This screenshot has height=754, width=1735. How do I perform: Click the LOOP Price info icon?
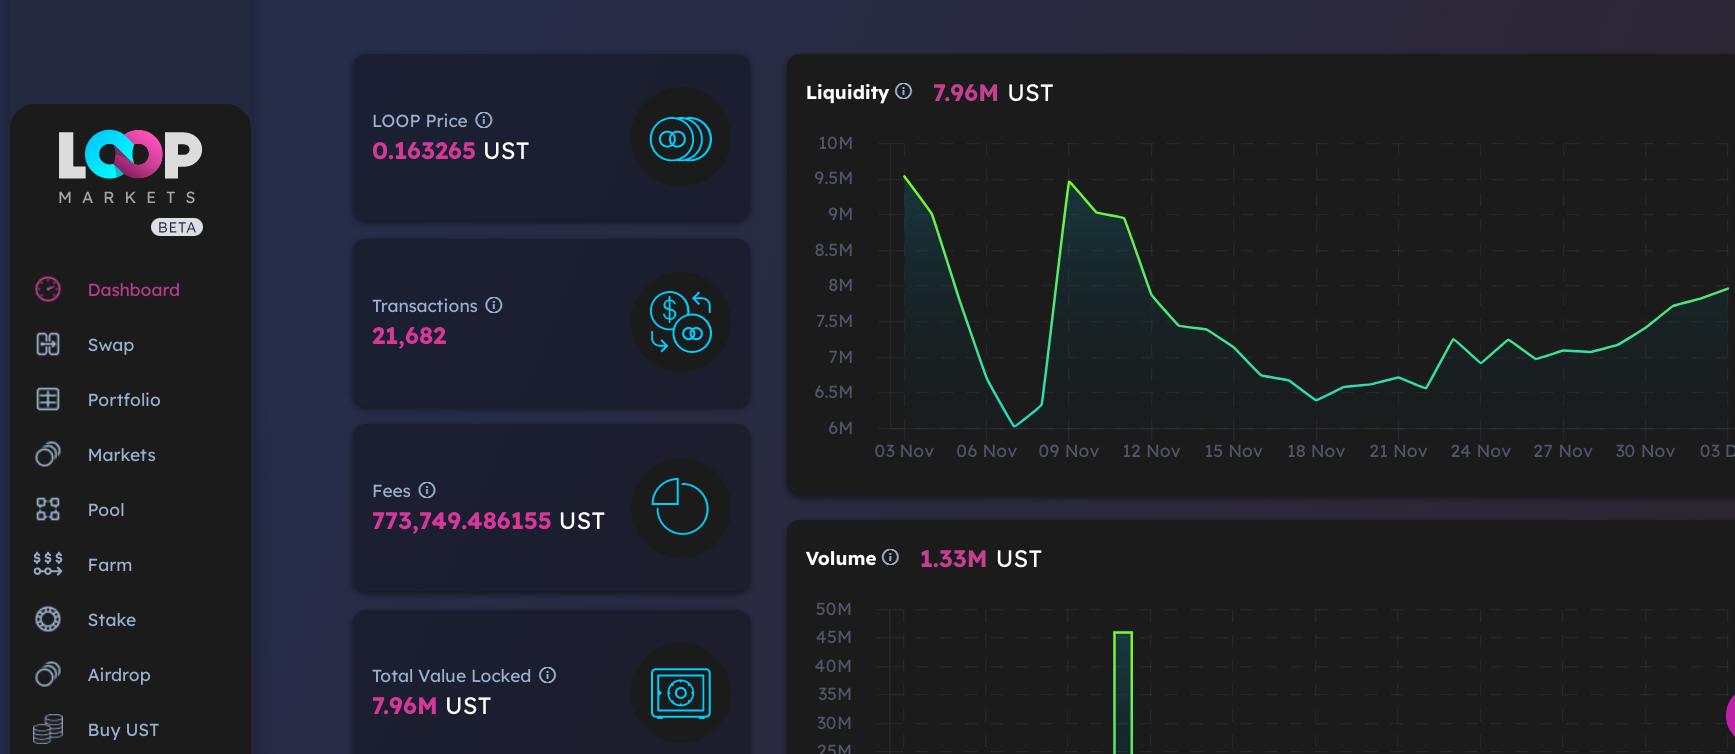point(484,120)
